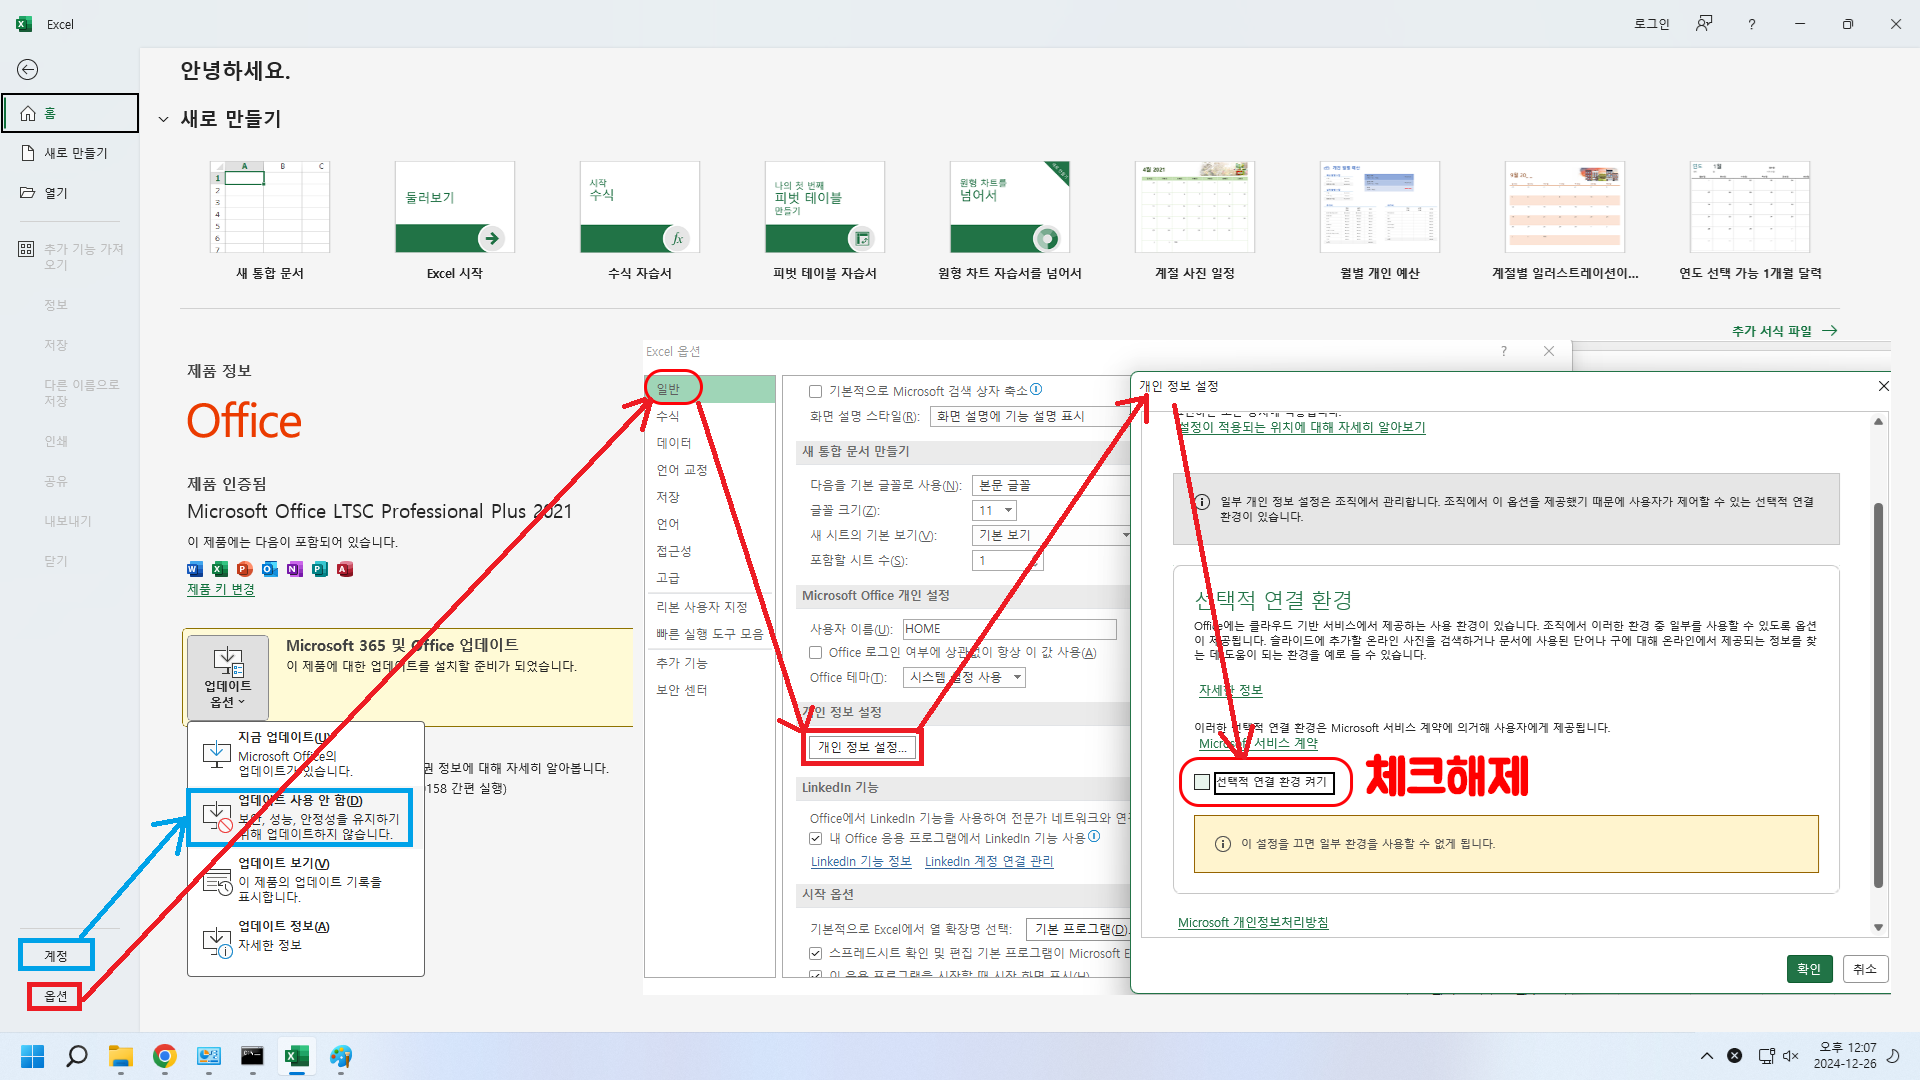Viewport: 1920px width, 1080px height.
Task: Click the Microsoft 개인정보처리방침 link
Action: click(x=1253, y=922)
